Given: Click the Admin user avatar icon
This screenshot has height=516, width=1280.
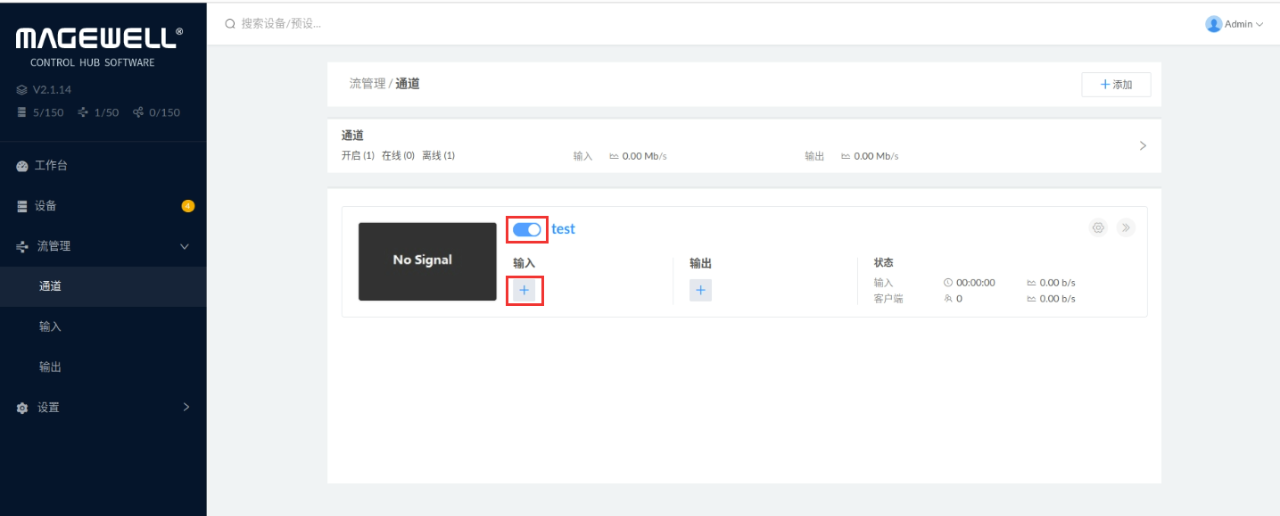Looking at the screenshot, I should pos(1214,24).
